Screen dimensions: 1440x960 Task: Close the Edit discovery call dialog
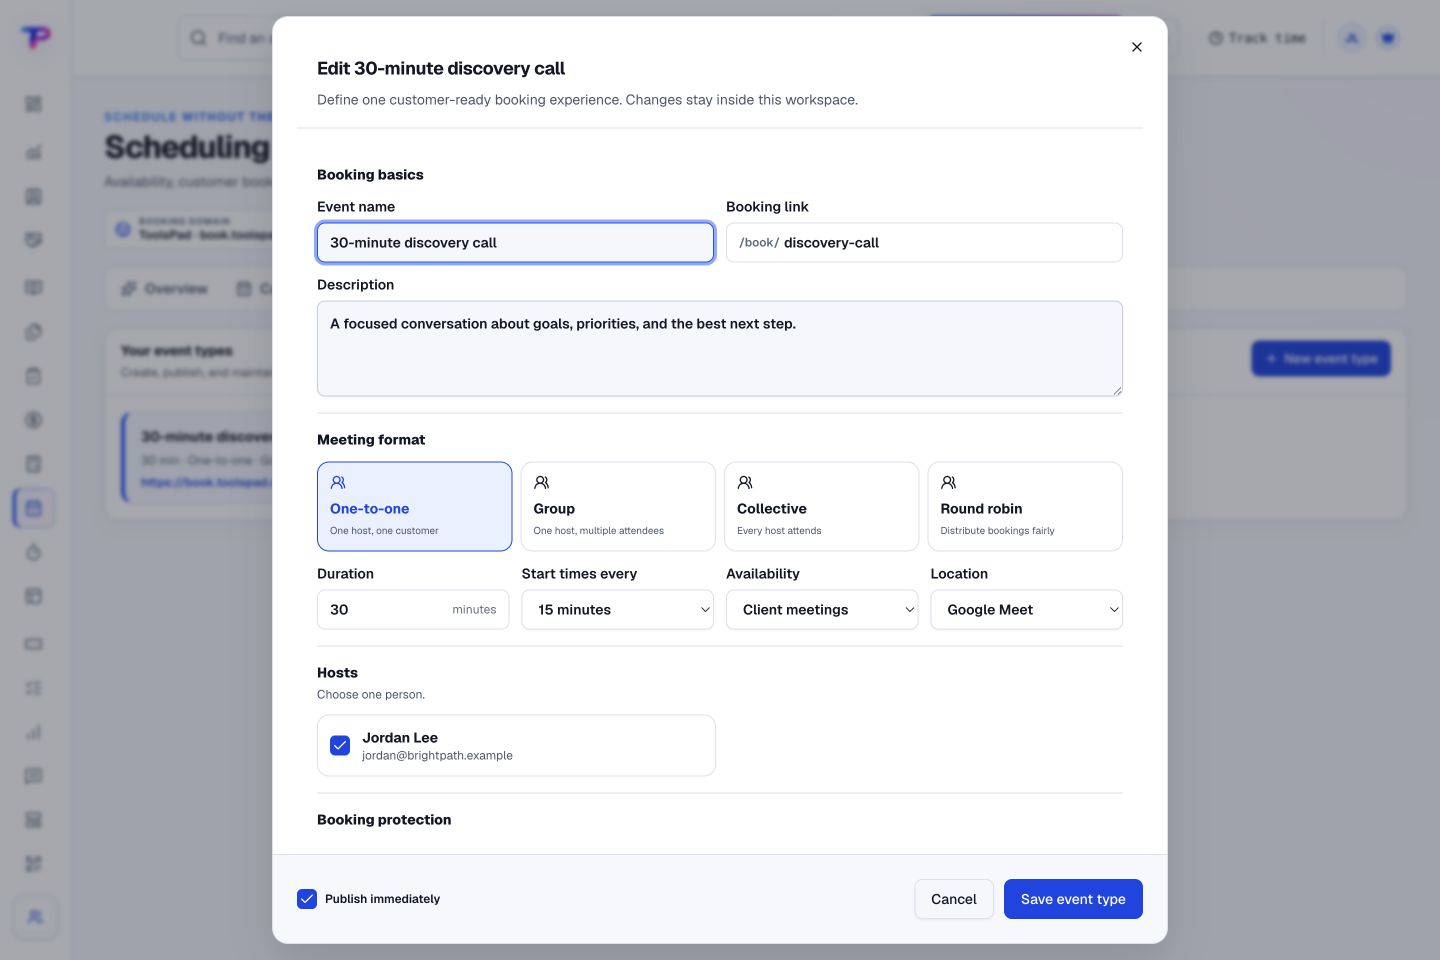pos(1136,47)
